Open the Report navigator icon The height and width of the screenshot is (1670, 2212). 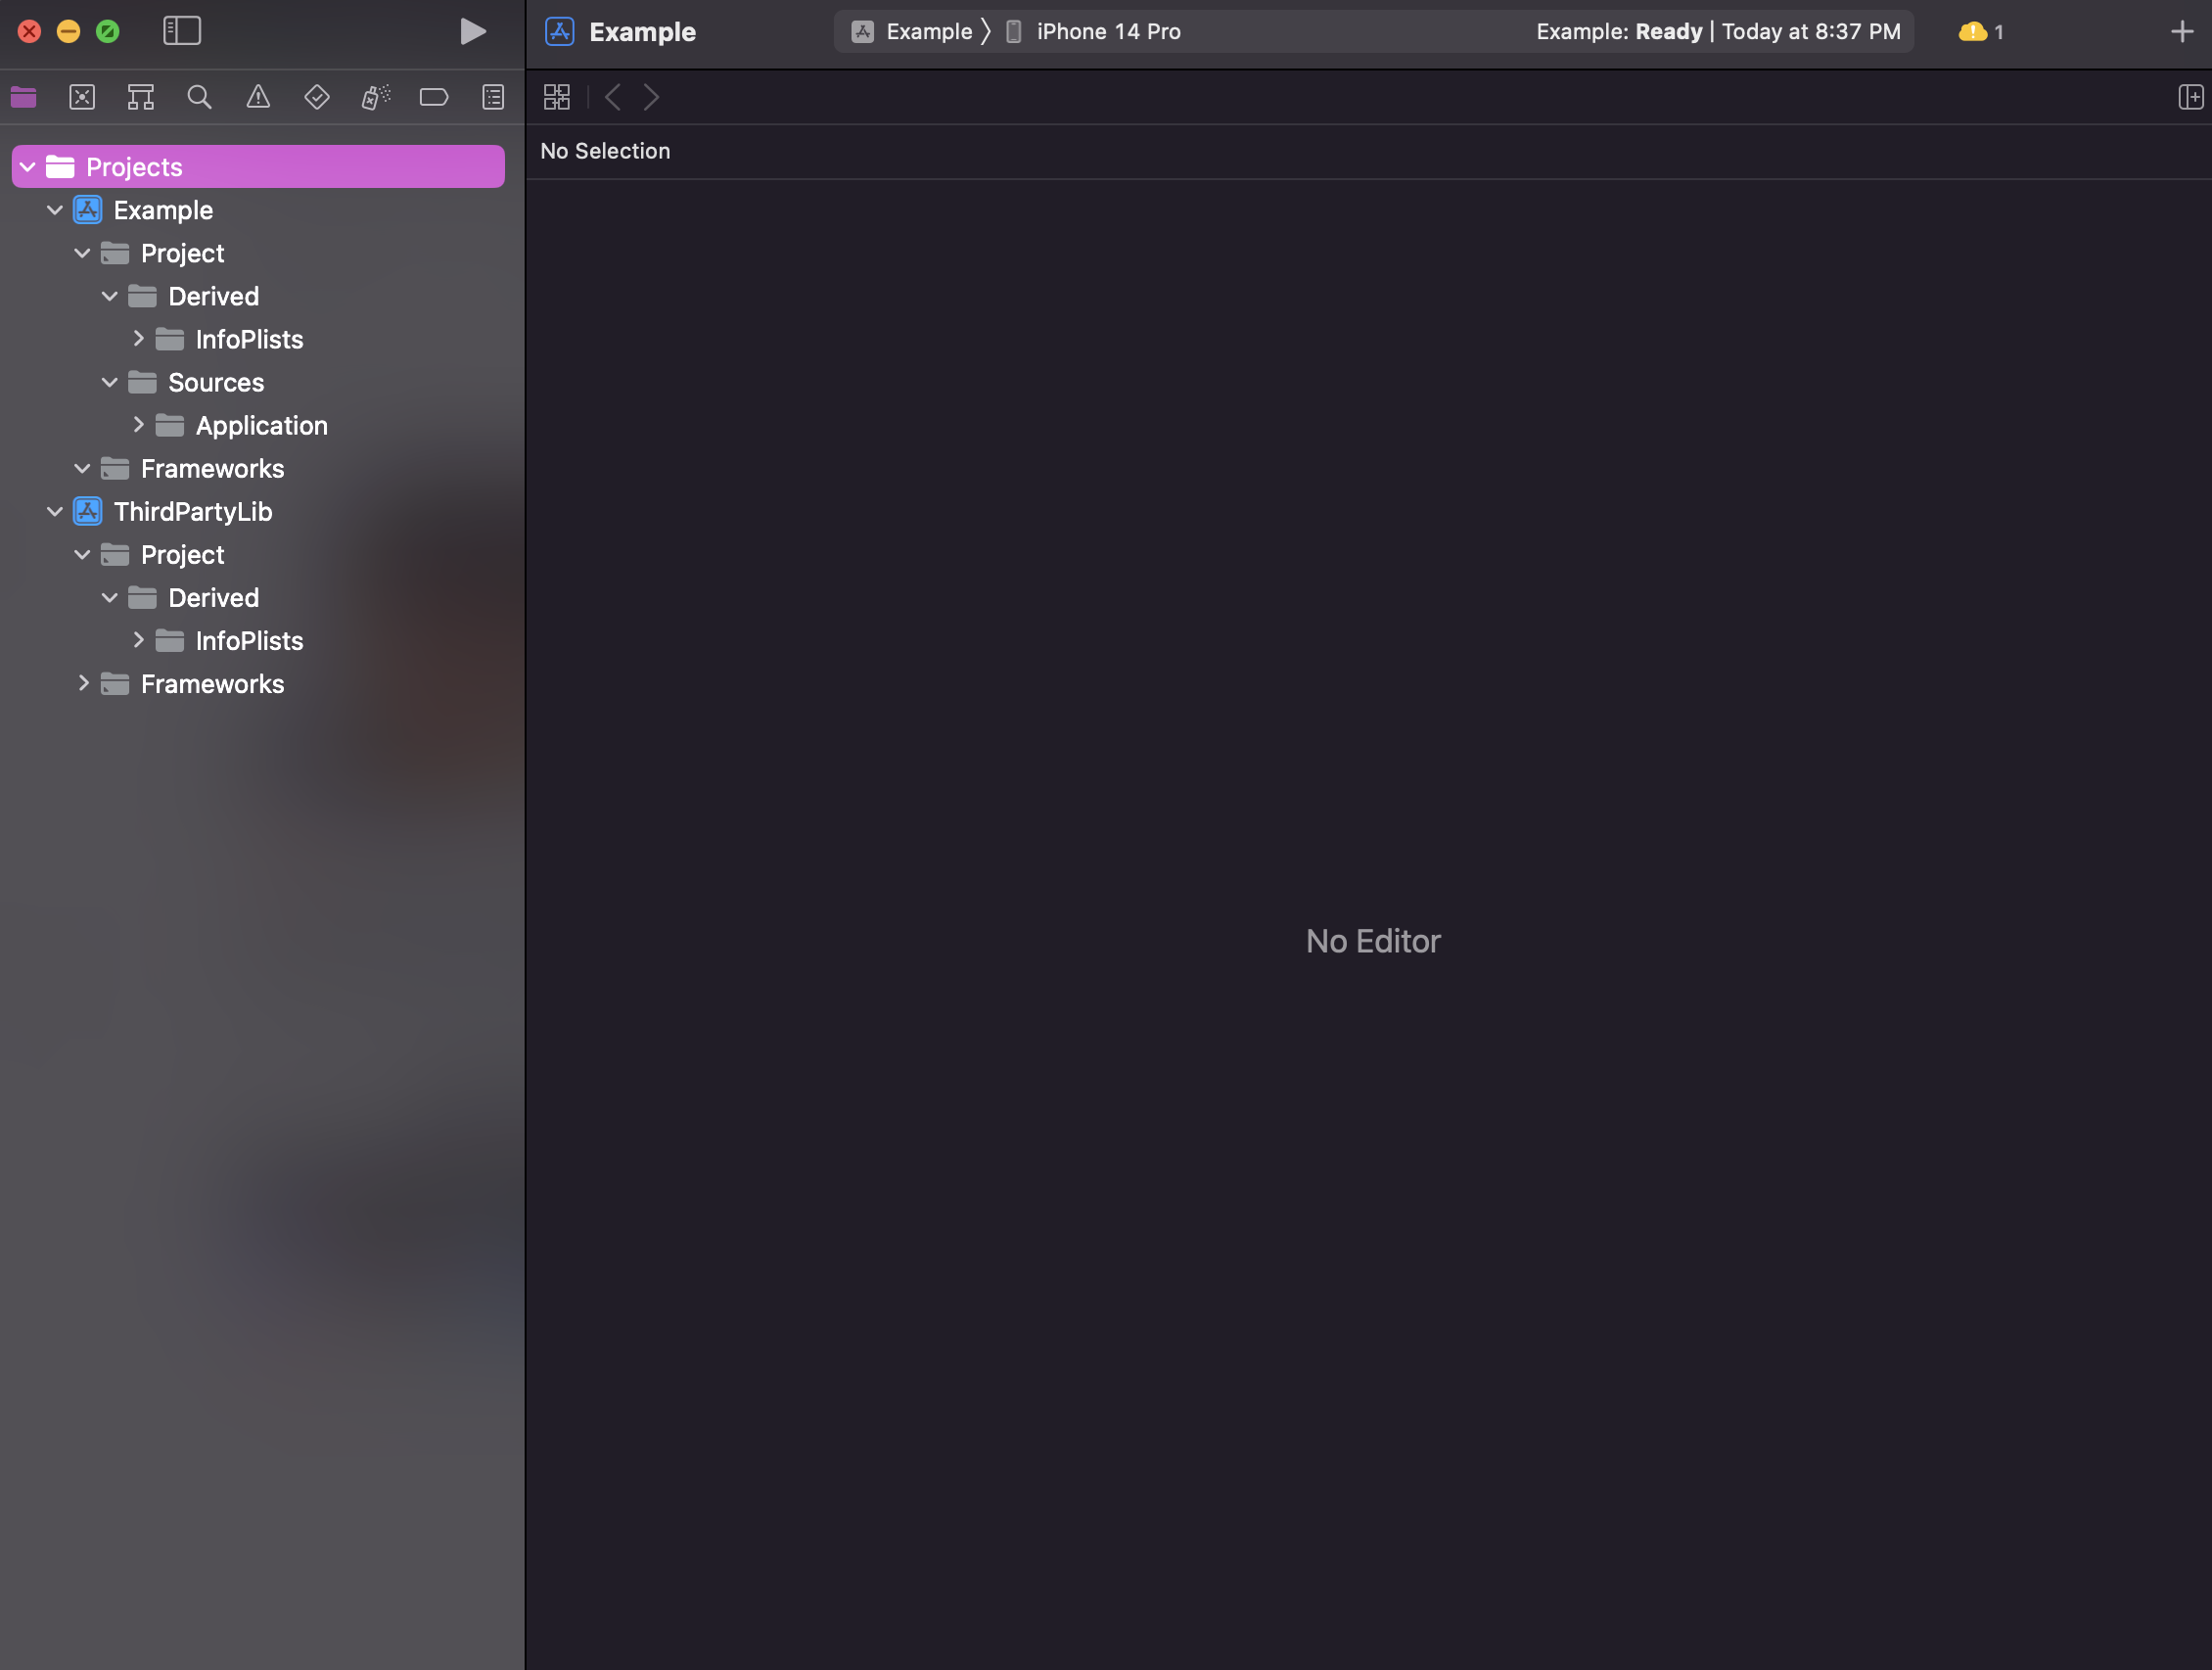click(x=493, y=97)
